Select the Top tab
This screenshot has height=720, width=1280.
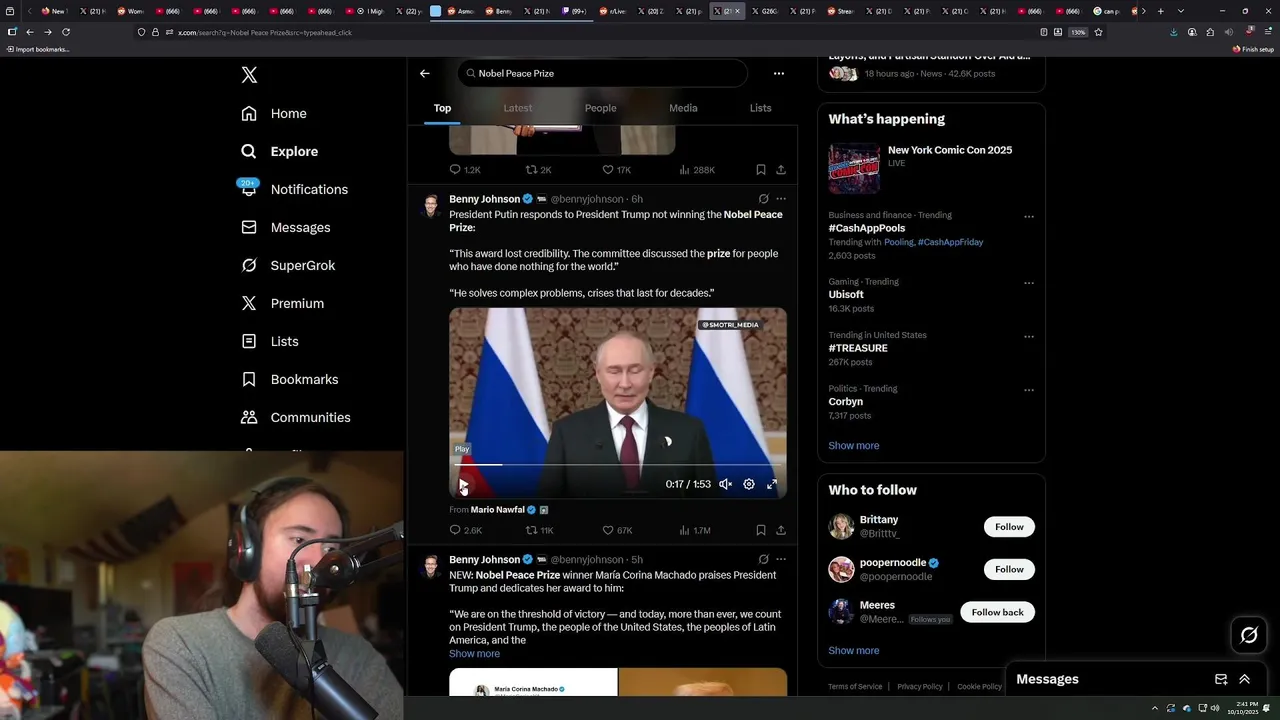click(x=442, y=108)
